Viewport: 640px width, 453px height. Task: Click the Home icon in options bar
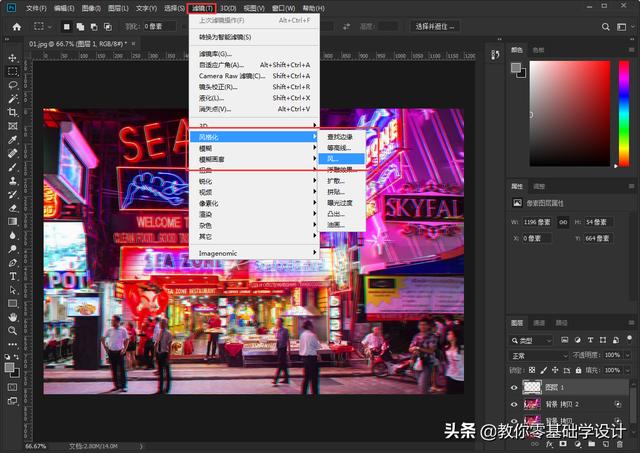coord(17,27)
